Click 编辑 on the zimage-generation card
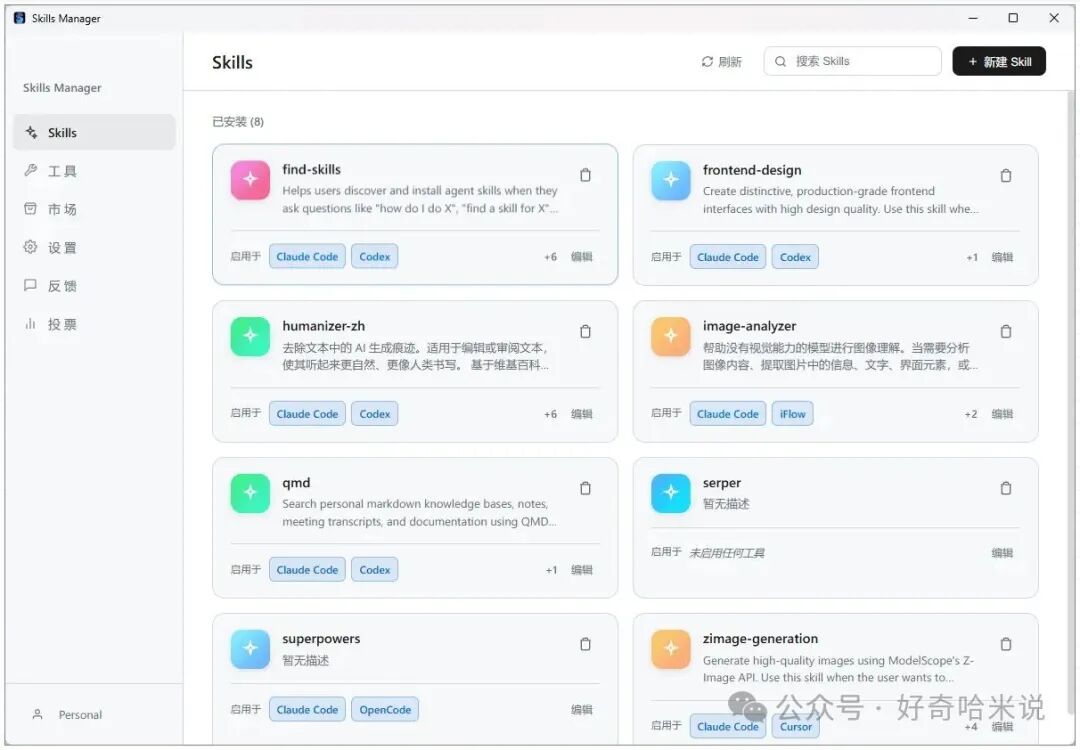Image resolution: width=1080 pixels, height=750 pixels. click(x=1002, y=727)
